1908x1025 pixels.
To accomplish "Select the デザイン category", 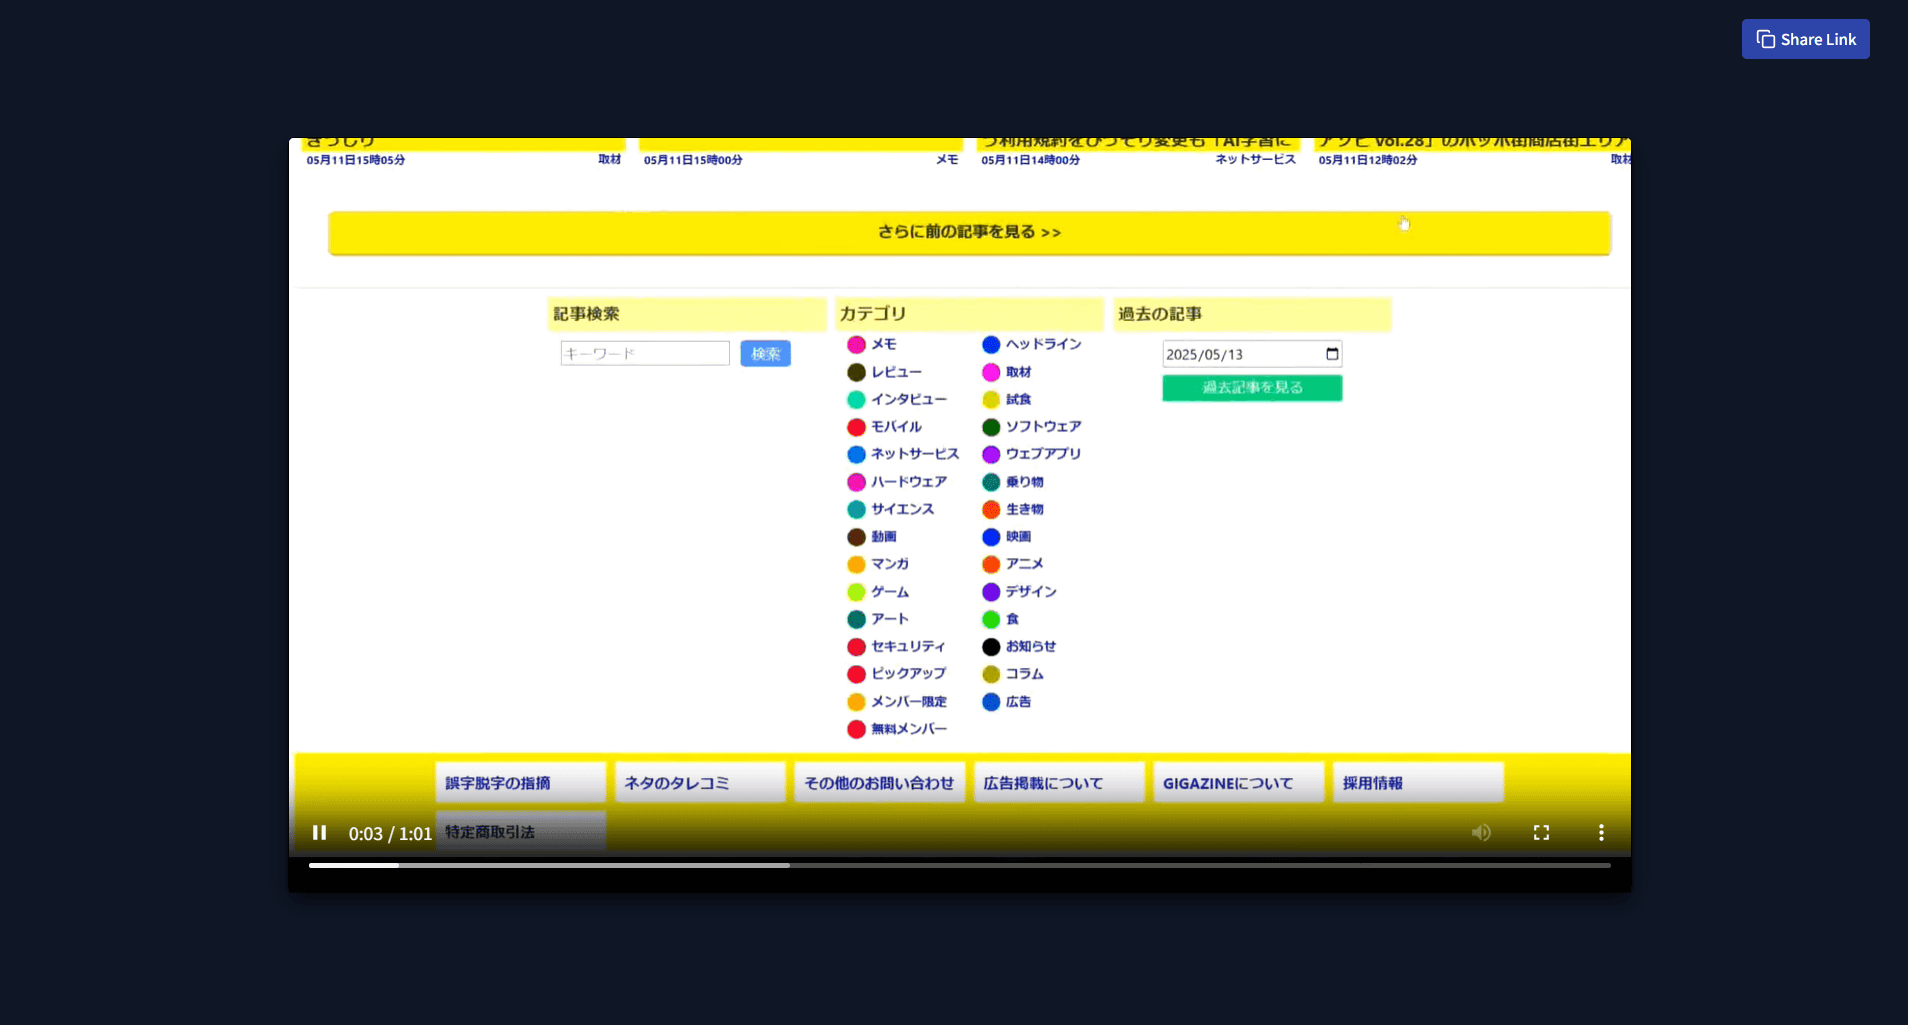I will click(x=1019, y=592).
